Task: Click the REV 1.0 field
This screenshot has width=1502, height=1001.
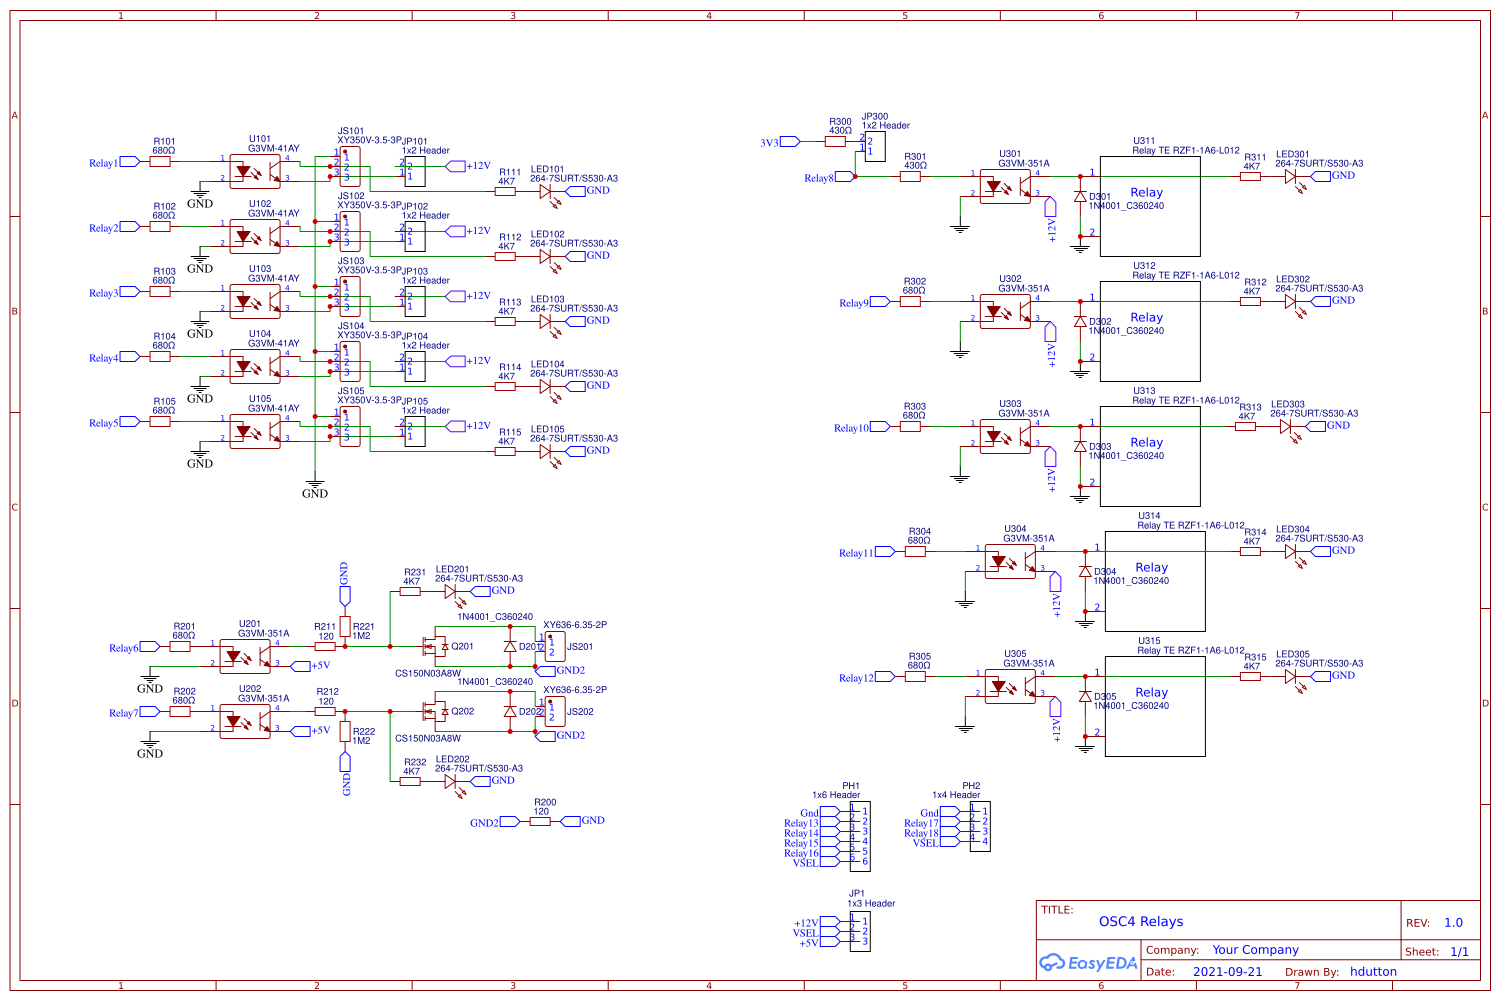Action: tap(1436, 922)
